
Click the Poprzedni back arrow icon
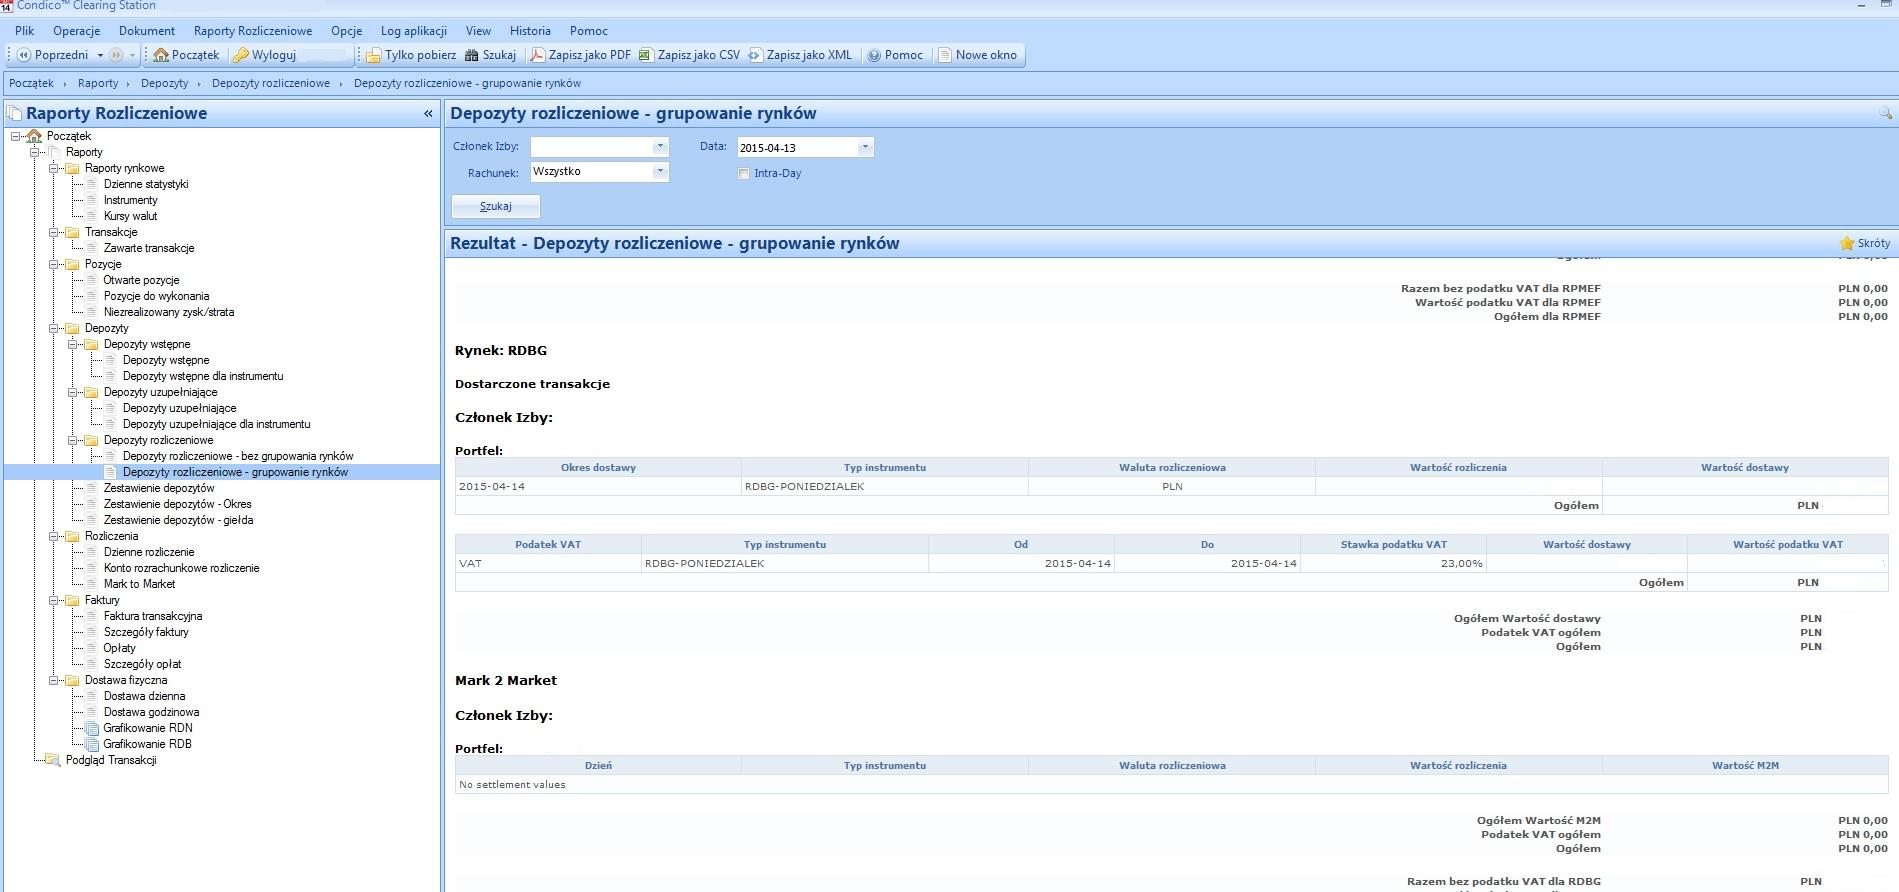pos(24,55)
